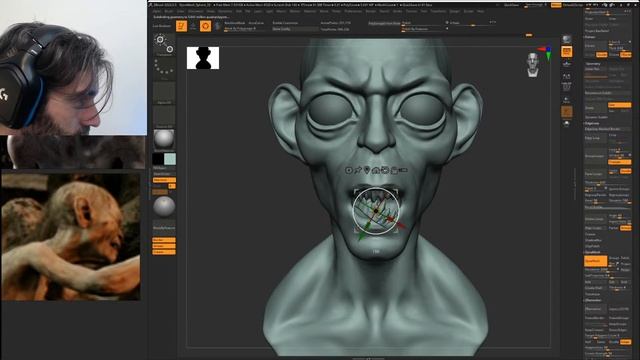Toggle gizmo Sticky mode icon
640x360 pixels.
pos(358,170)
